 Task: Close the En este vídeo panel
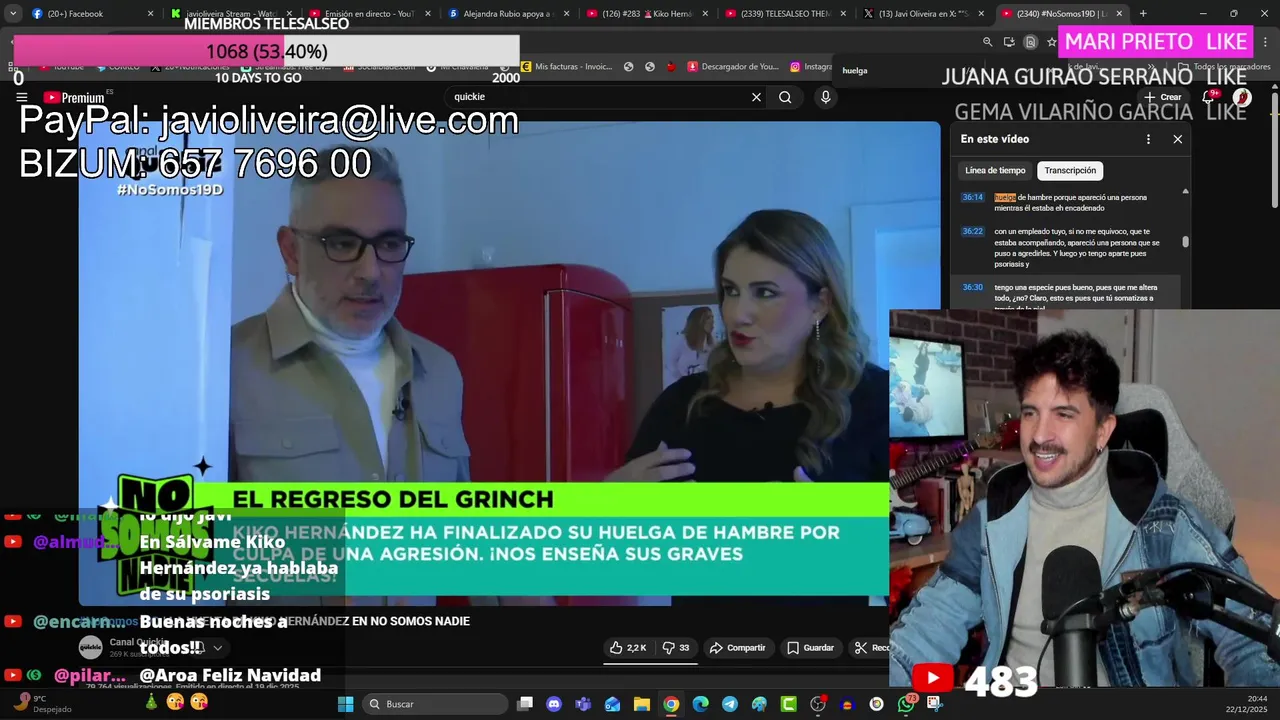(x=1177, y=139)
